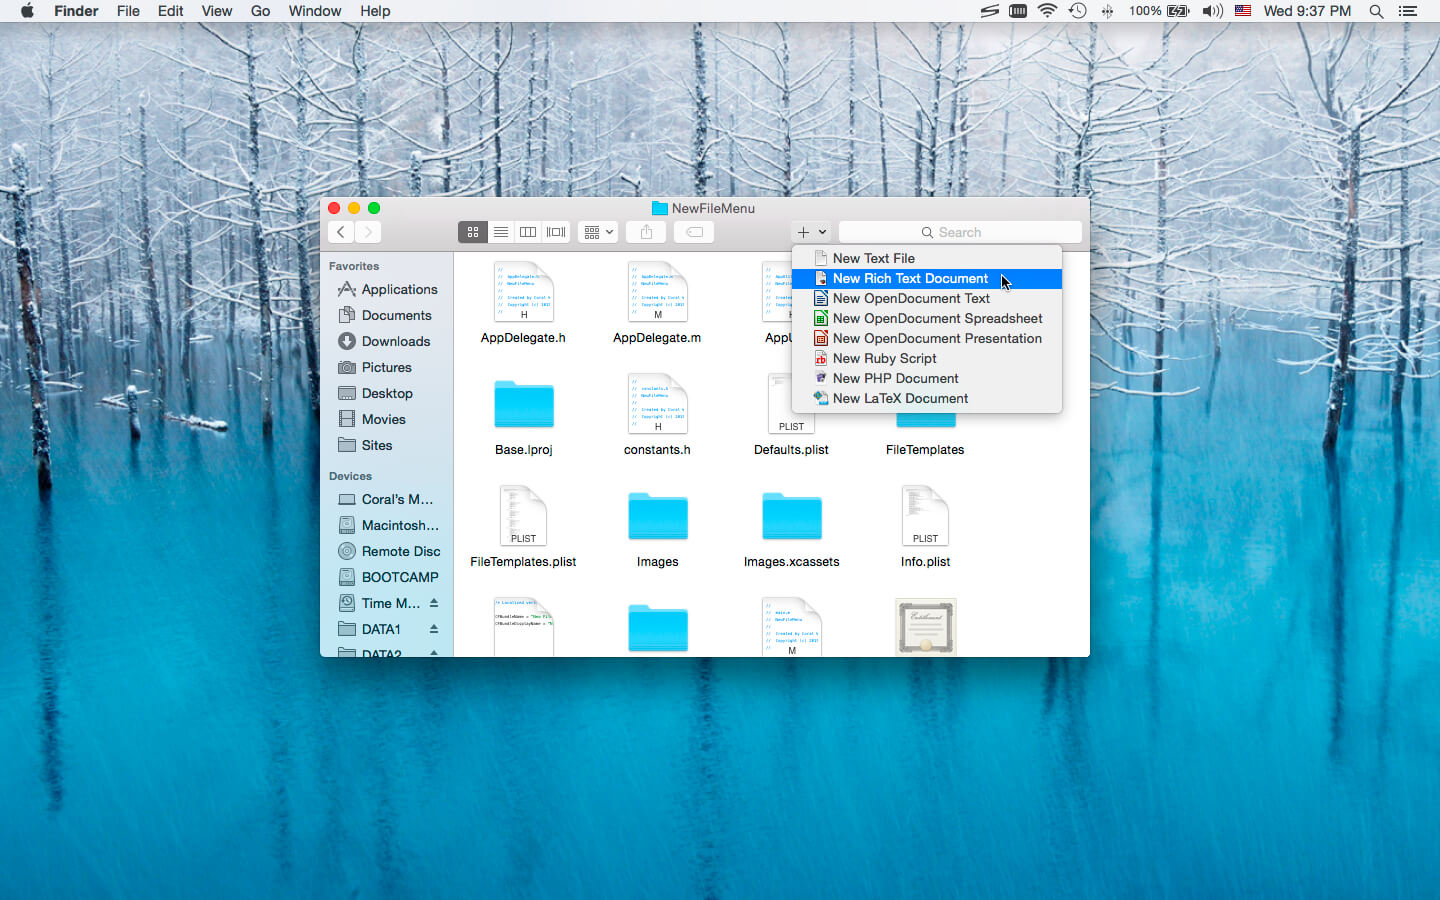
Task: Open Downloads in the sidebar
Action: click(x=387, y=341)
